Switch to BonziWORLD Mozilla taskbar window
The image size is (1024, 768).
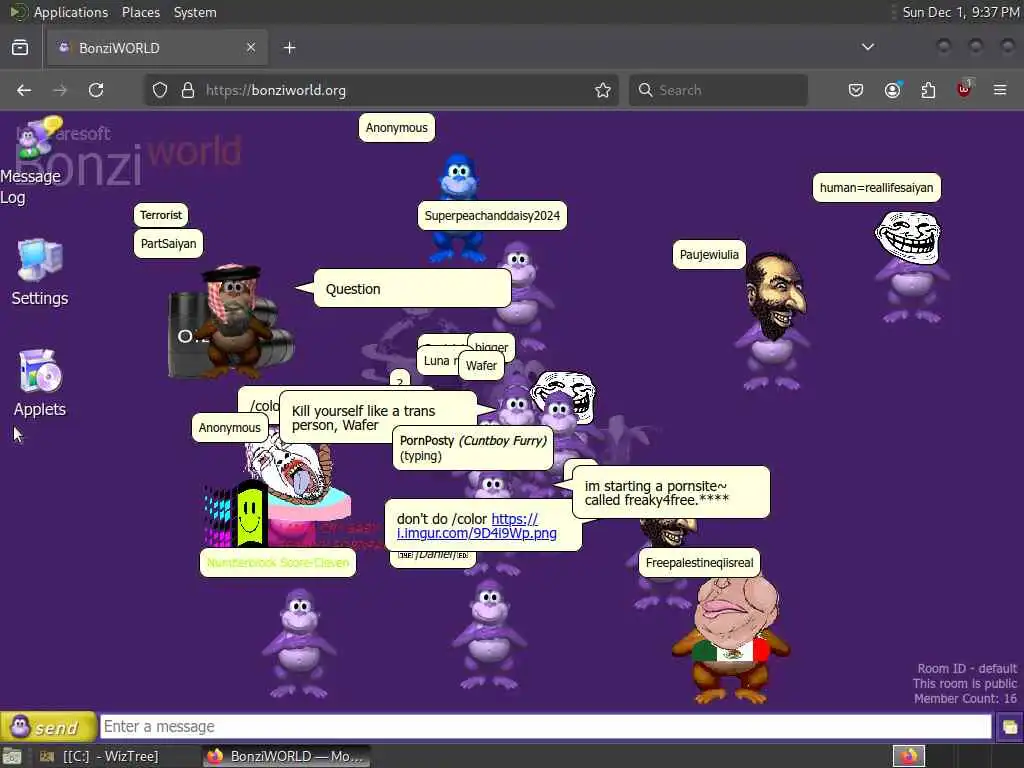286,756
